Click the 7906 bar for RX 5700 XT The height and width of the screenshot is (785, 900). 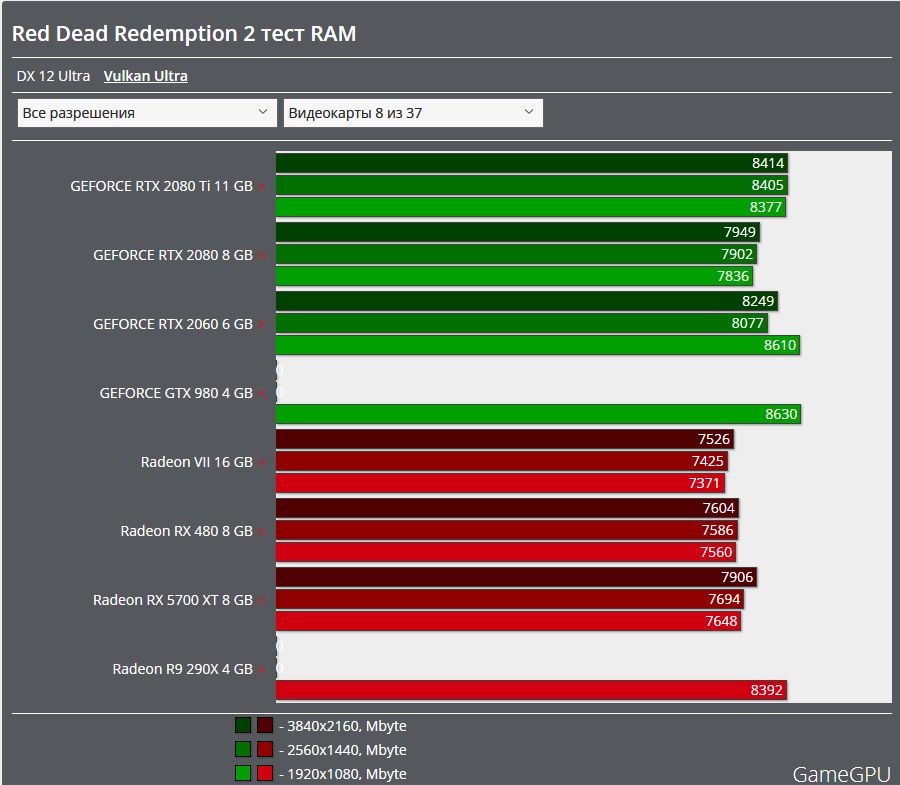click(x=516, y=577)
